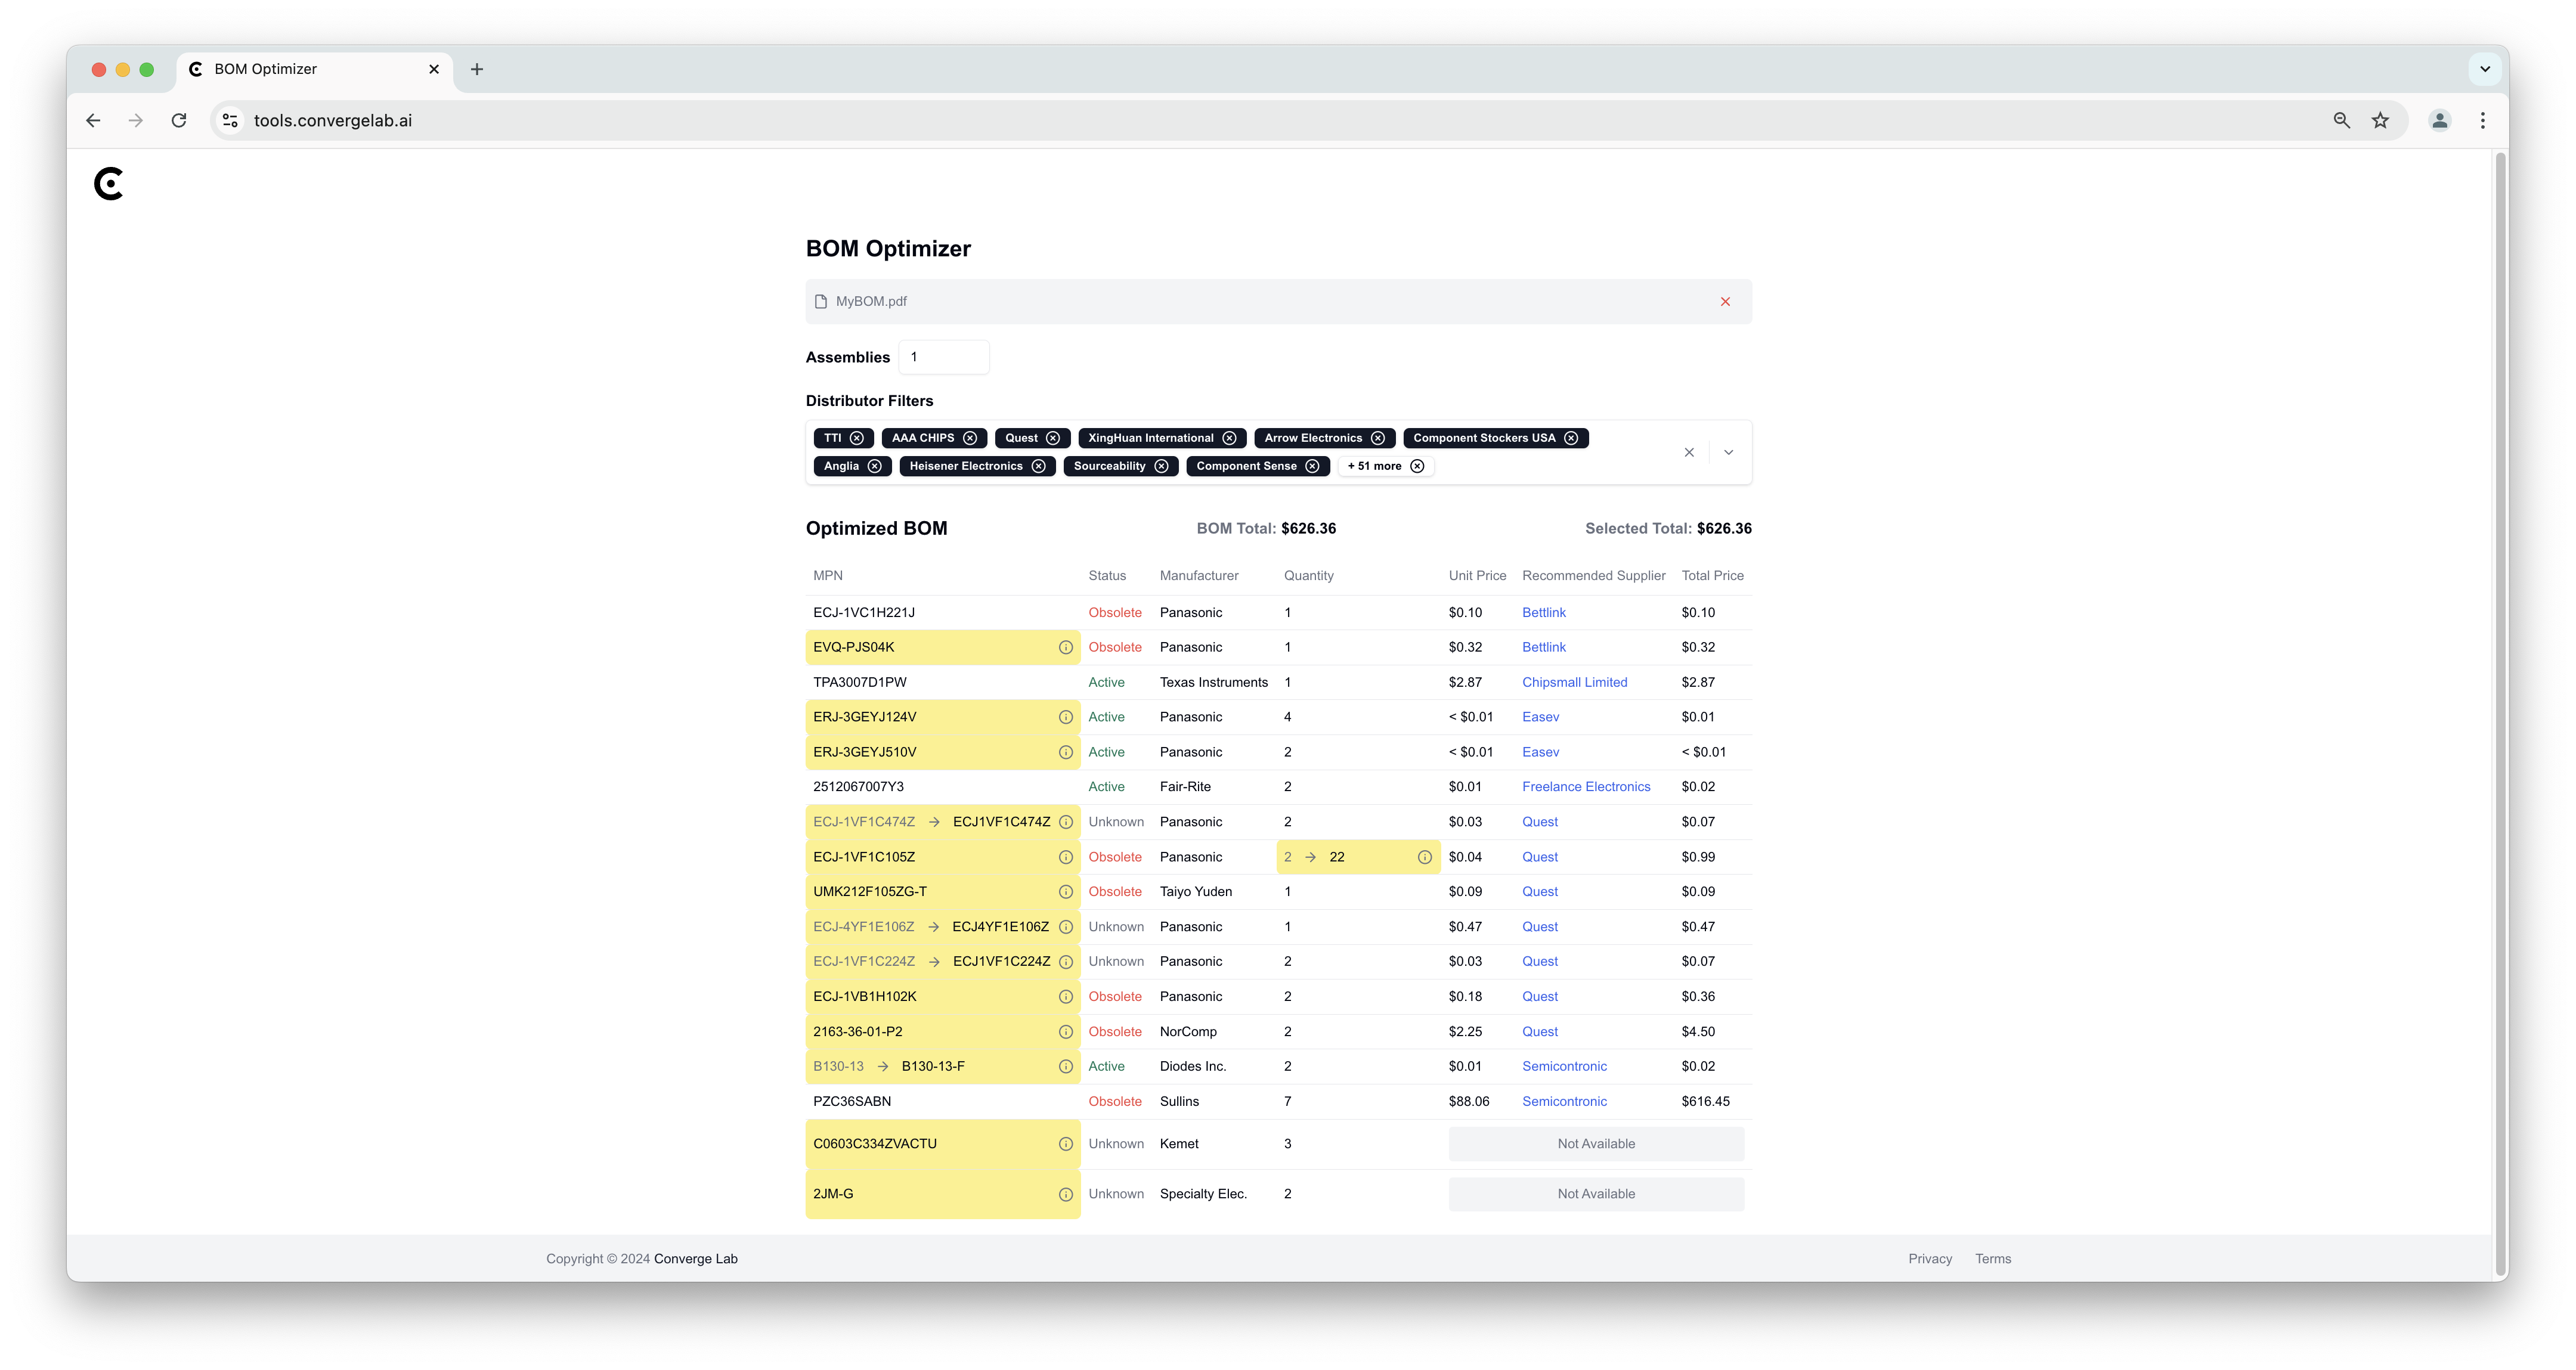Image resolution: width=2576 pixels, height=1370 pixels.
Task: Click the Converge Lab logo
Action: tap(108, 184)
